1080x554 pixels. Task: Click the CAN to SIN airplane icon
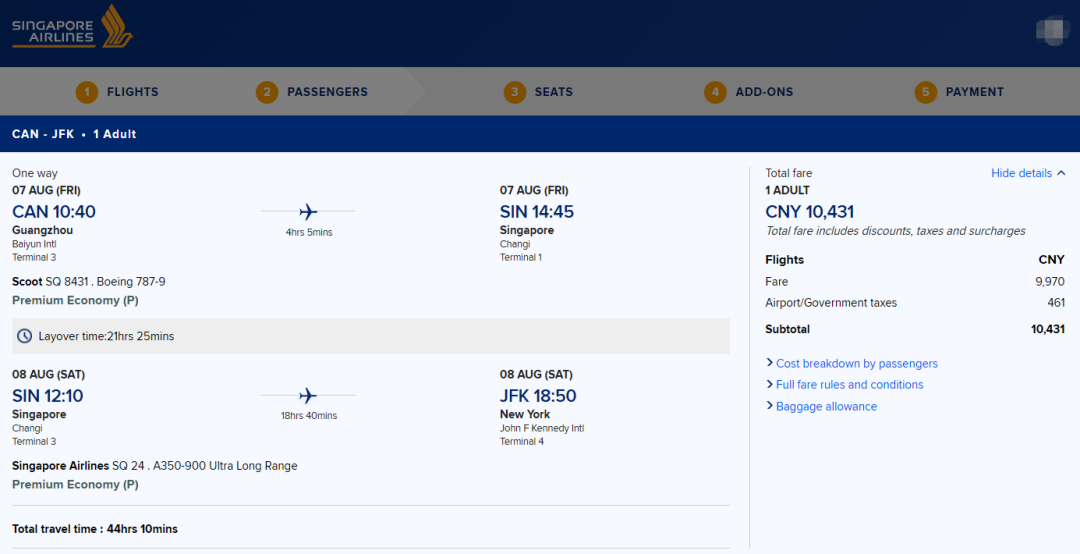(x=308, y=211)
